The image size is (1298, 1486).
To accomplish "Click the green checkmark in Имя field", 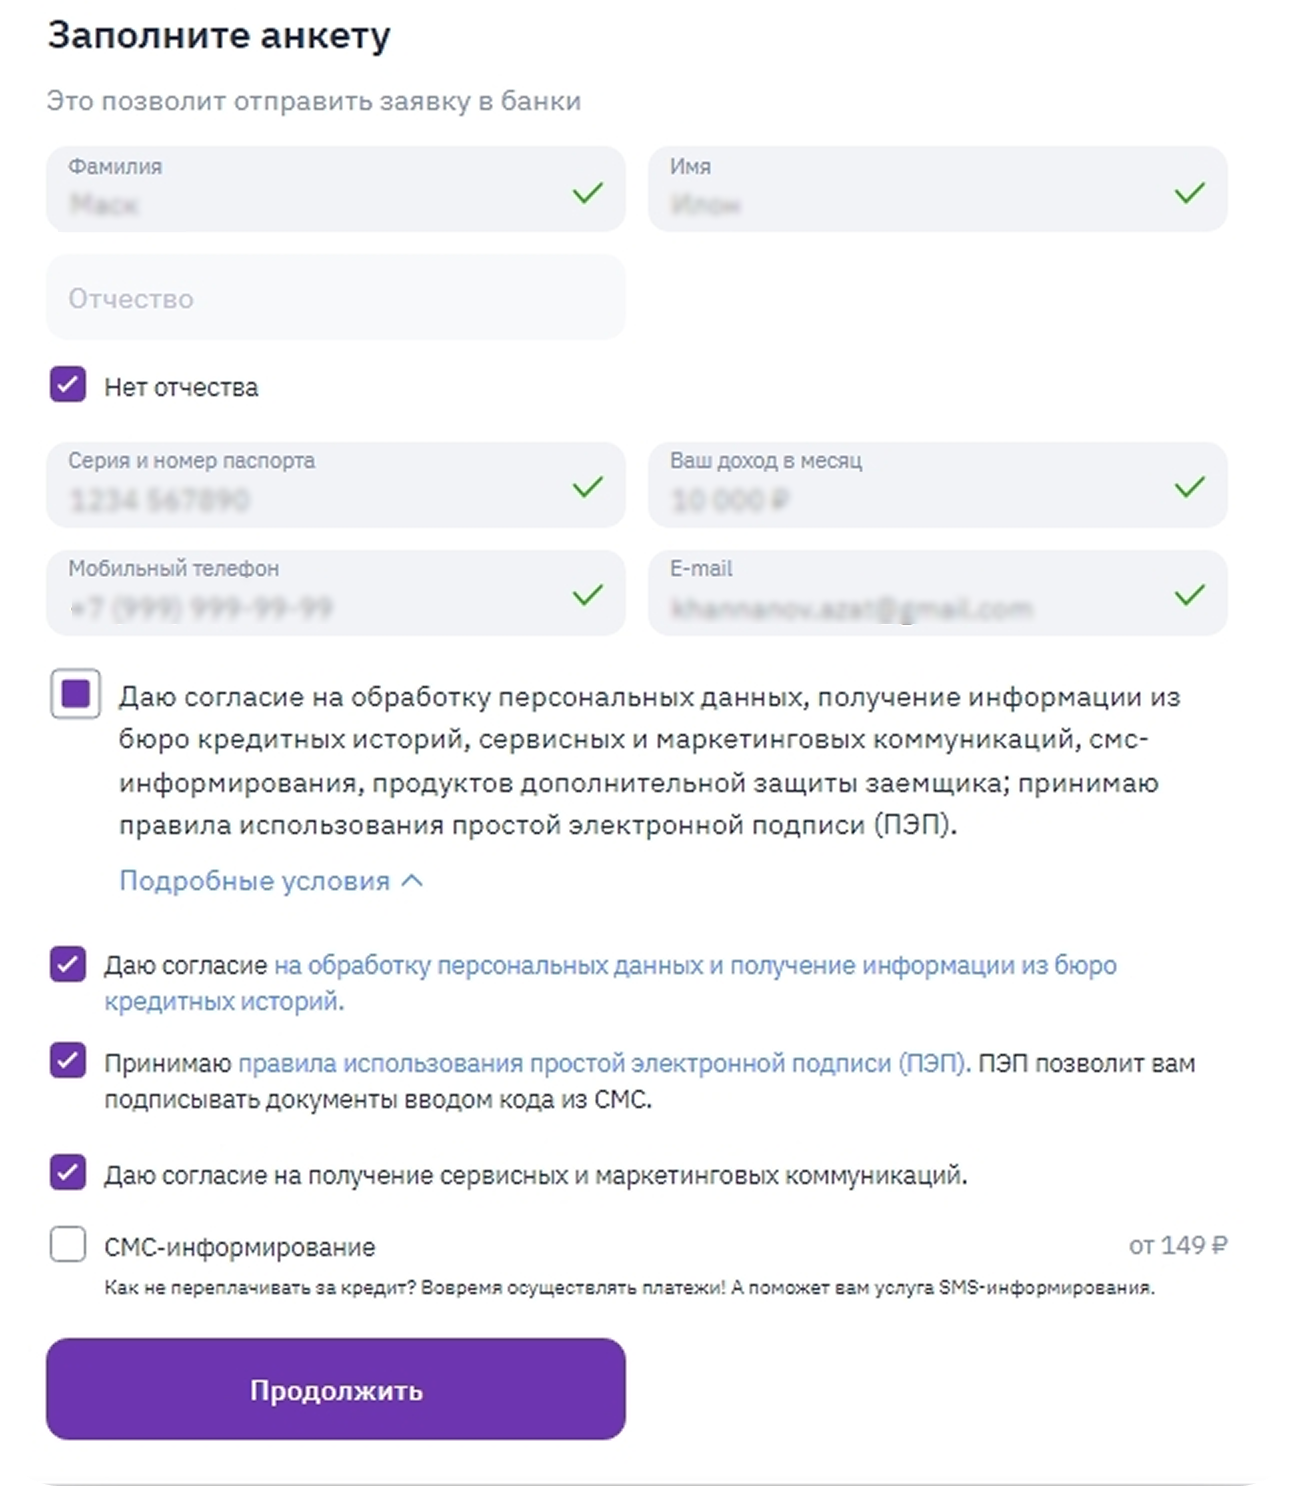I will coord(1189,192).
